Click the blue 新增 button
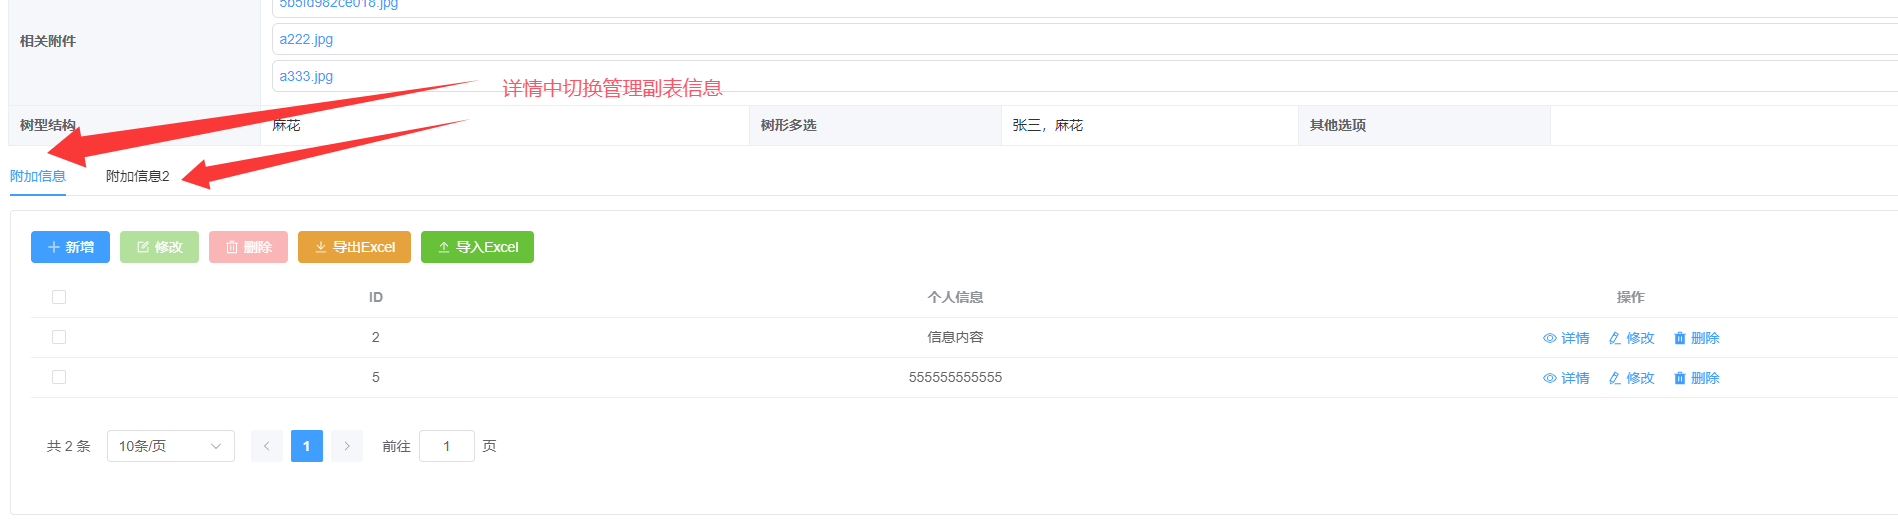Screen dimensions: 1898x524 [70, 247]
